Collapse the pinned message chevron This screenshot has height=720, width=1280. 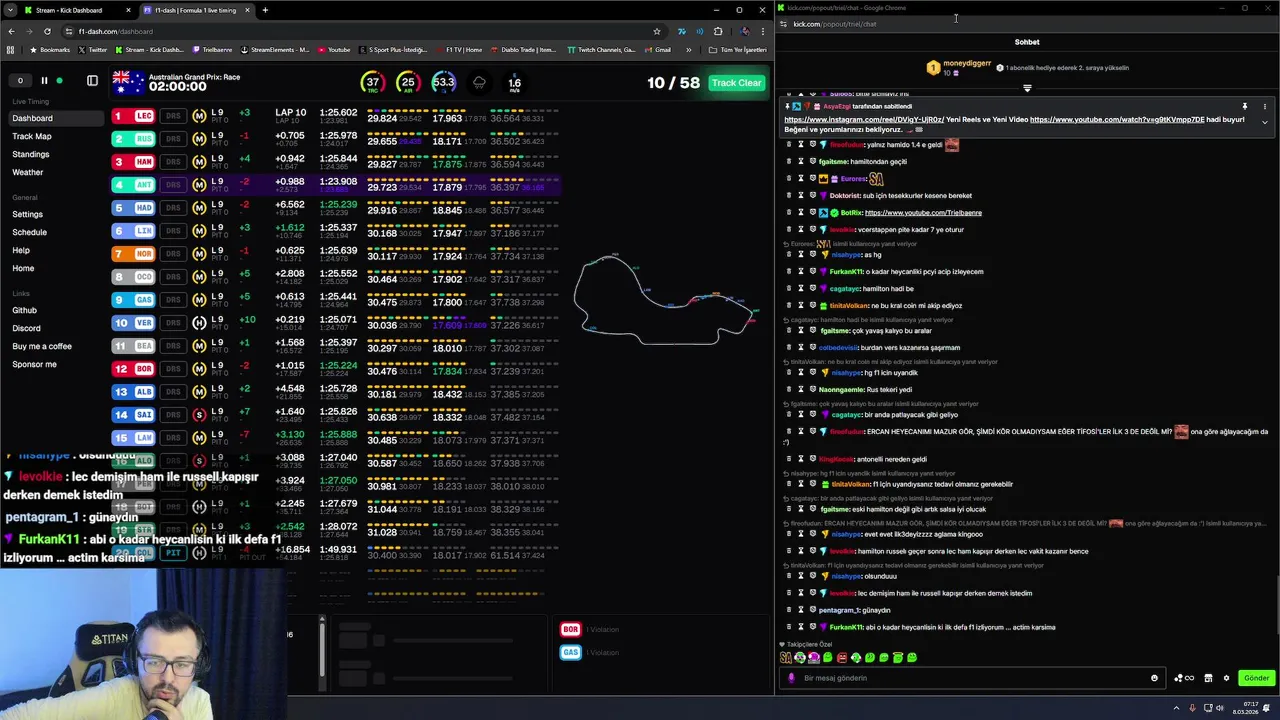click(x=1264, y=122)
